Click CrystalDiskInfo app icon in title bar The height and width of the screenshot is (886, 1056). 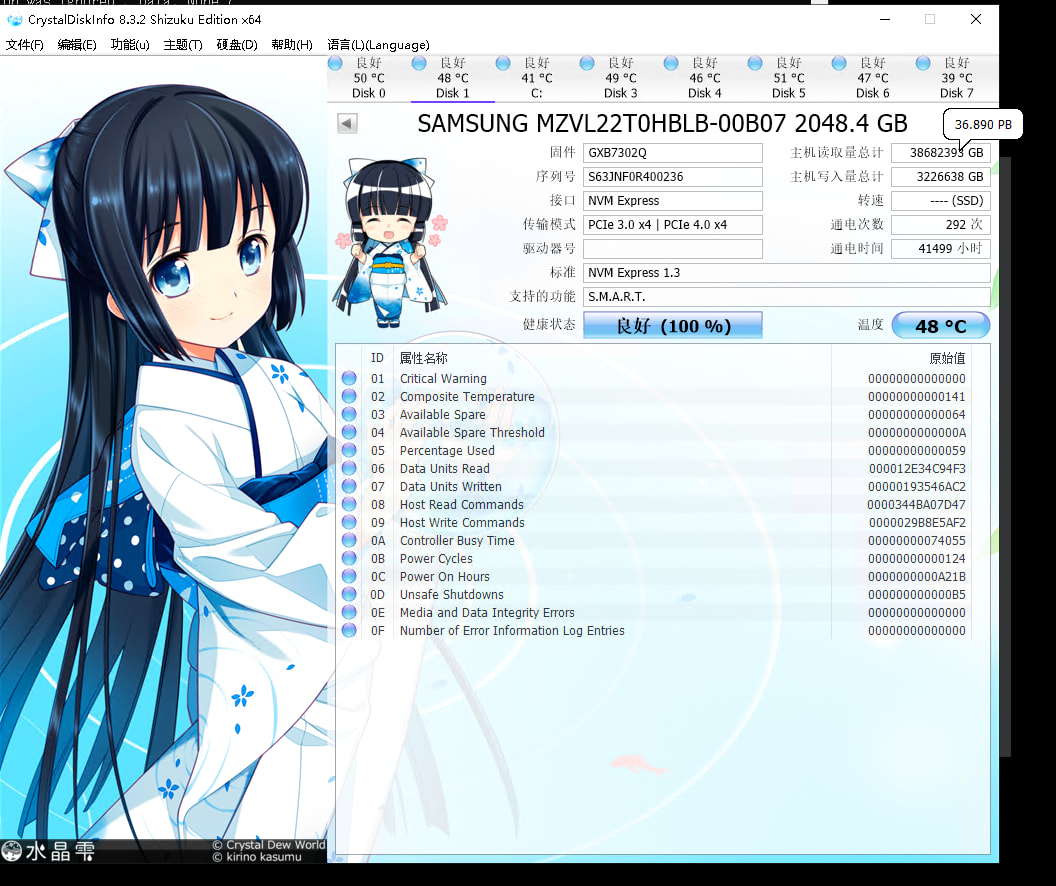pyautogui.click(x=14, y=20)
